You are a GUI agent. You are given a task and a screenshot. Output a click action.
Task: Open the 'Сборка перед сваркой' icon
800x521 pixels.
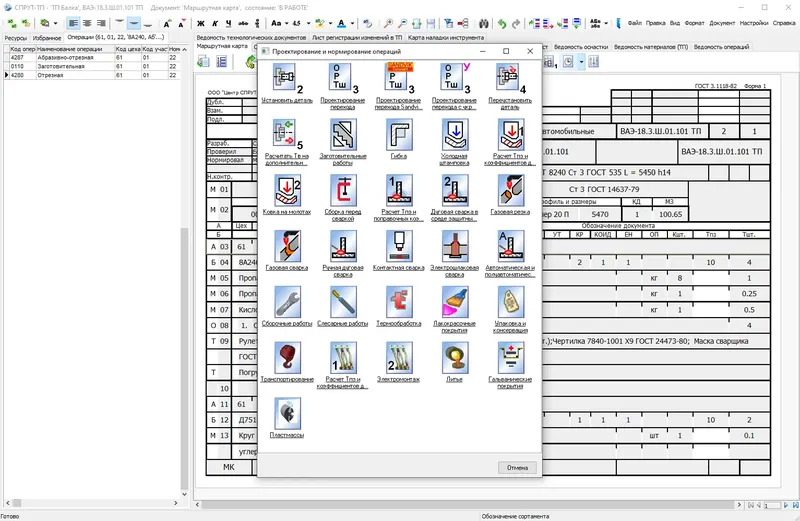342,189
